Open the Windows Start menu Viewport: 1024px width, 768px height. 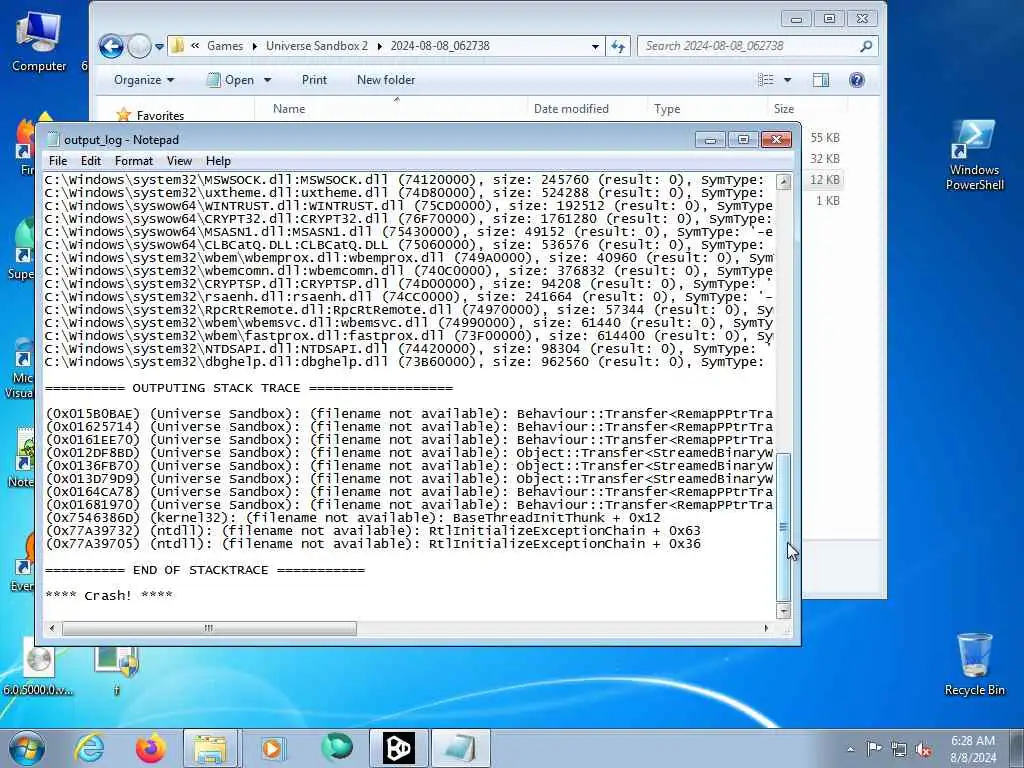26,748
